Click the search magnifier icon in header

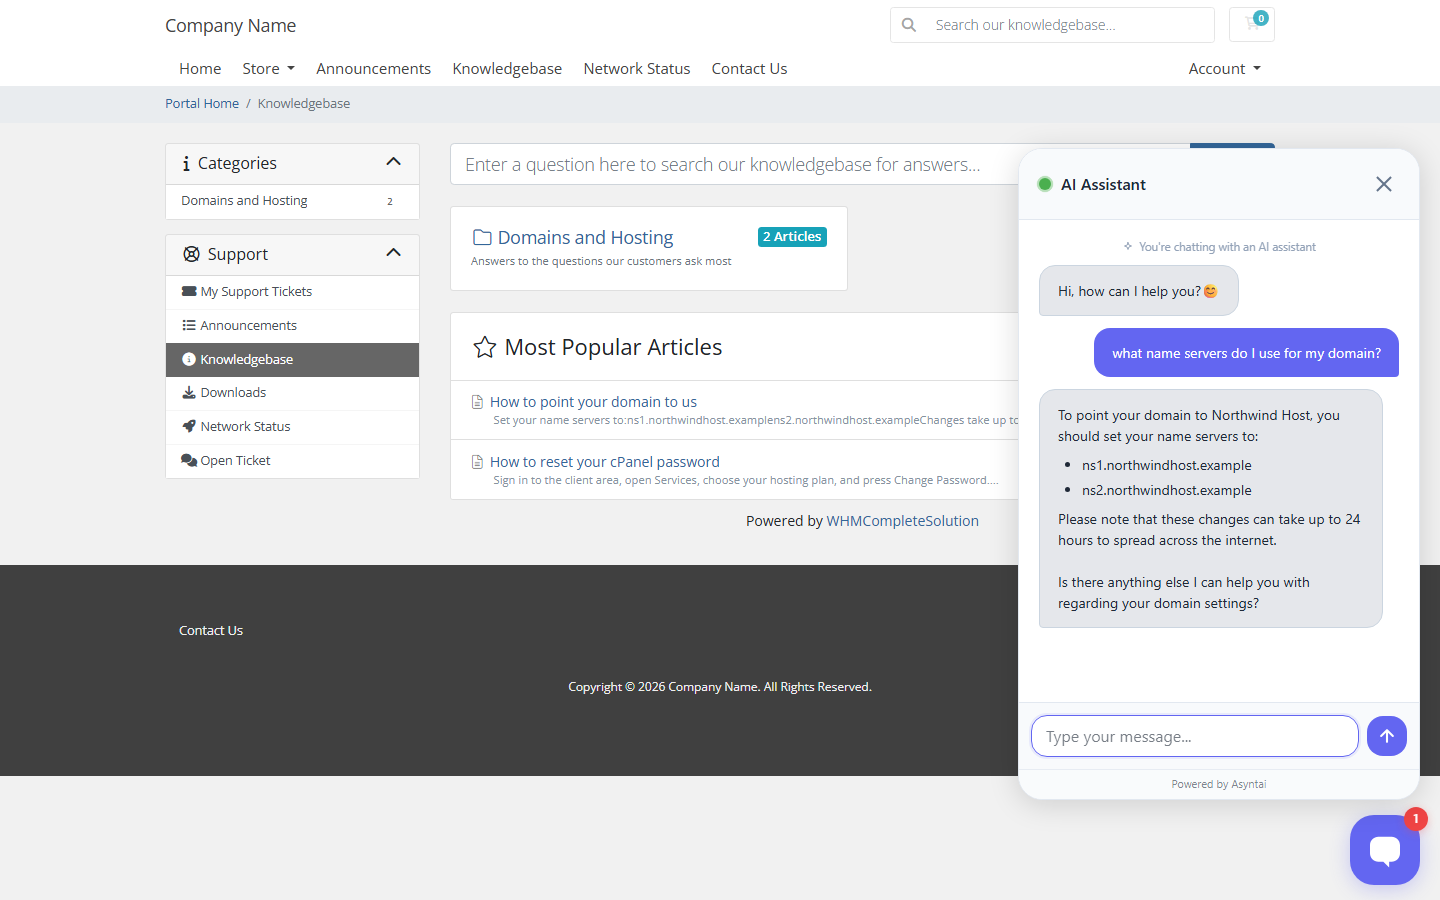(909, 25)
